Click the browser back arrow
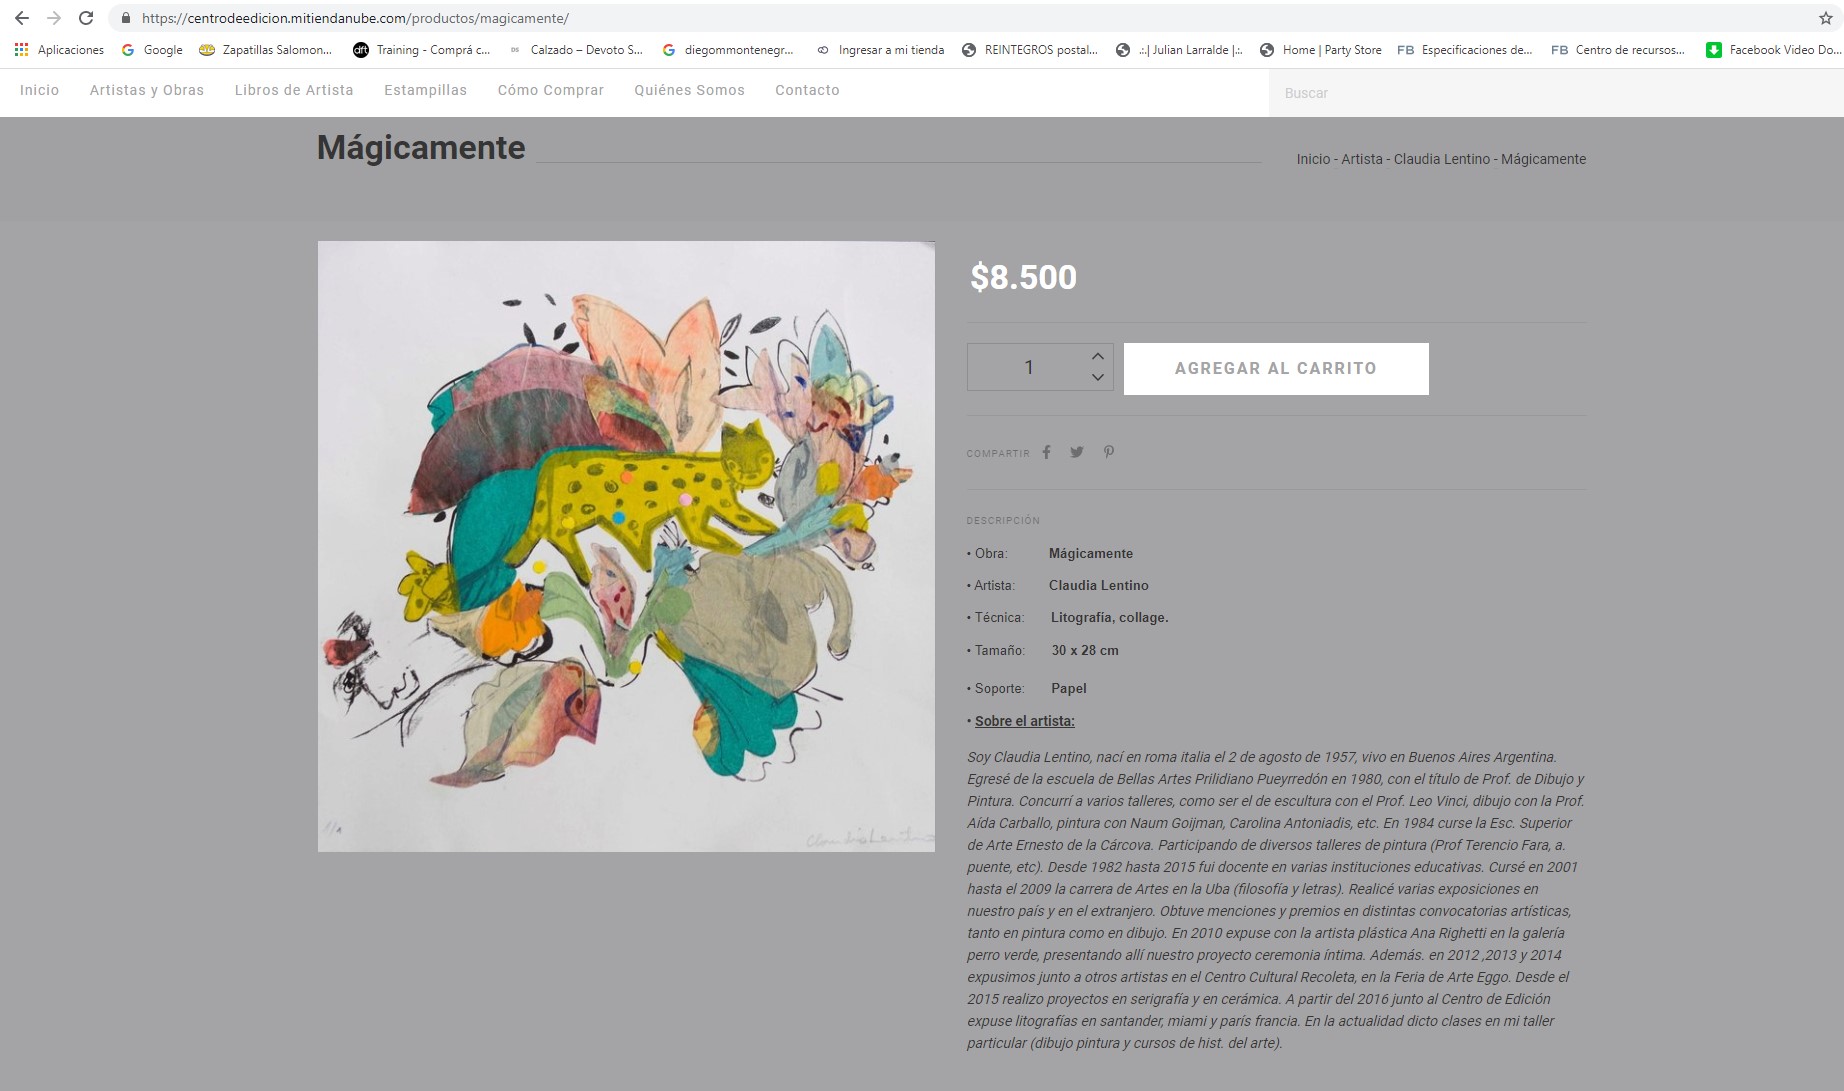This screenshot has height=1091, width=1844. point(22,18)
